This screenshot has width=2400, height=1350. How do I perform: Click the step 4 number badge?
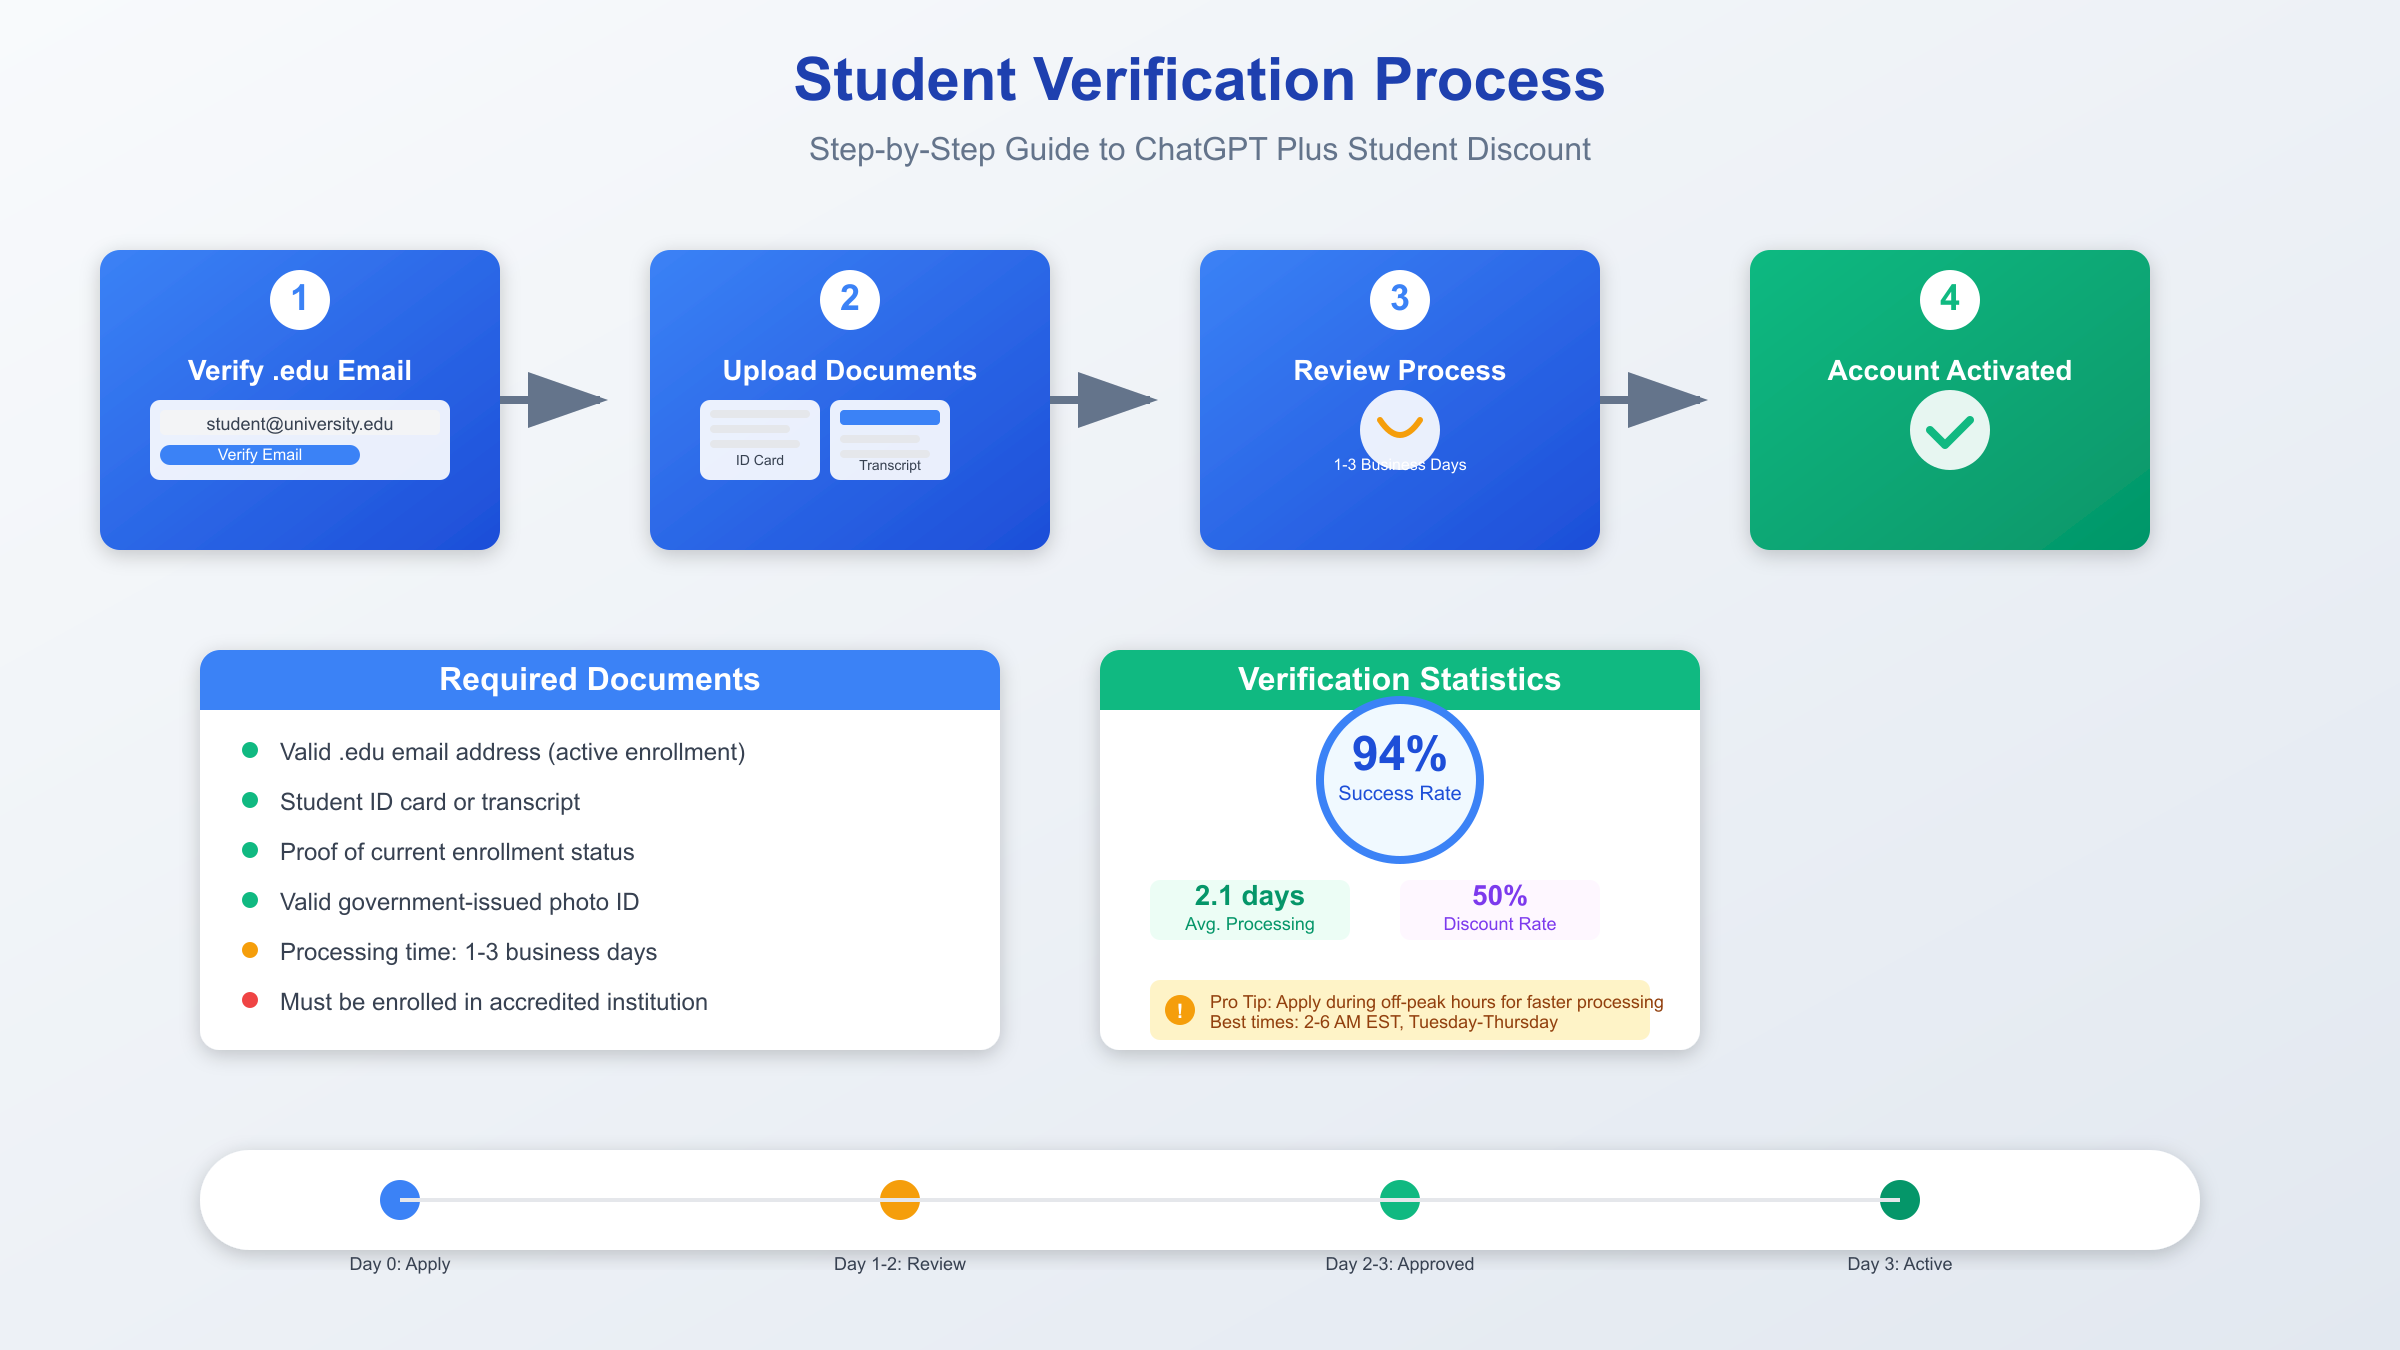[x=1950, y=299]
